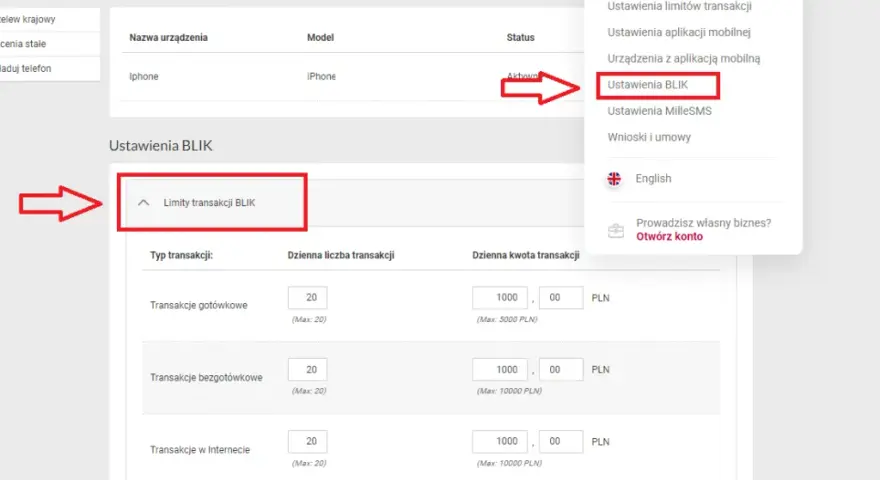Click the Prowadzisz własny biznes text
The height and width of the screenshot is (480, 880).
tap(703, 223)
